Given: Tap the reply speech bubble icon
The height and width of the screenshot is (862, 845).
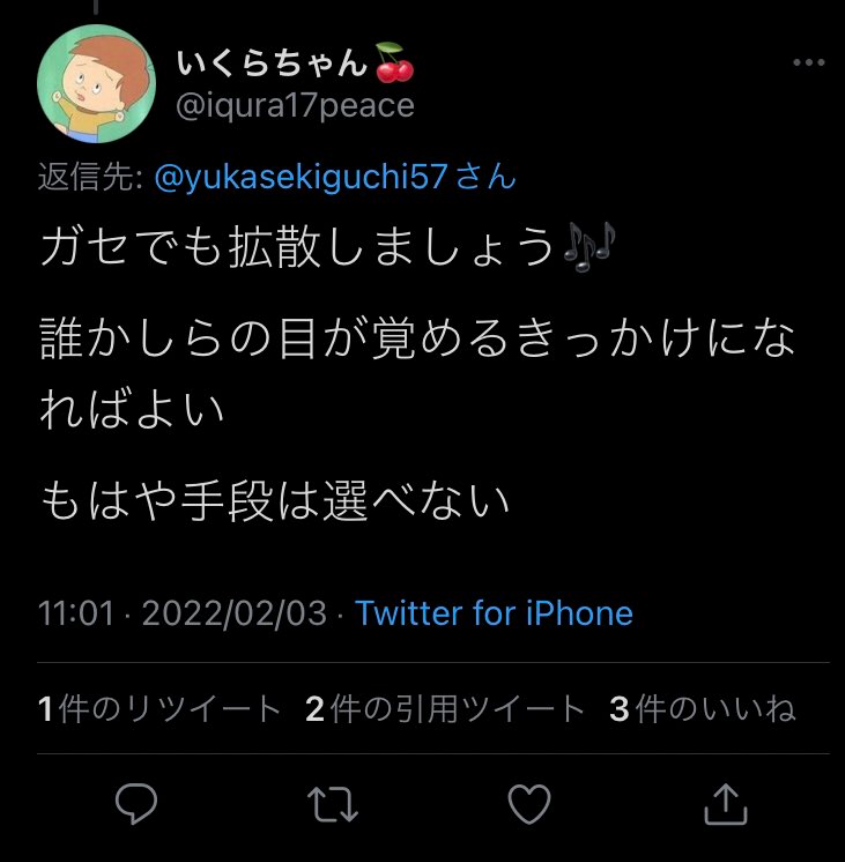Looking at the screenshot, I should 136,804.
